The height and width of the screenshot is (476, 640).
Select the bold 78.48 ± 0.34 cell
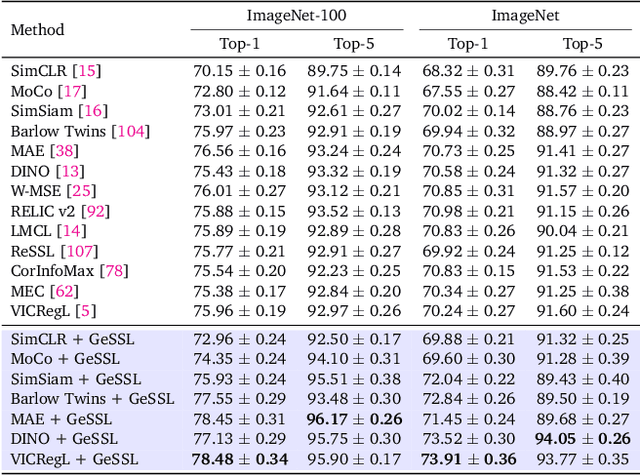pos(238,459)
